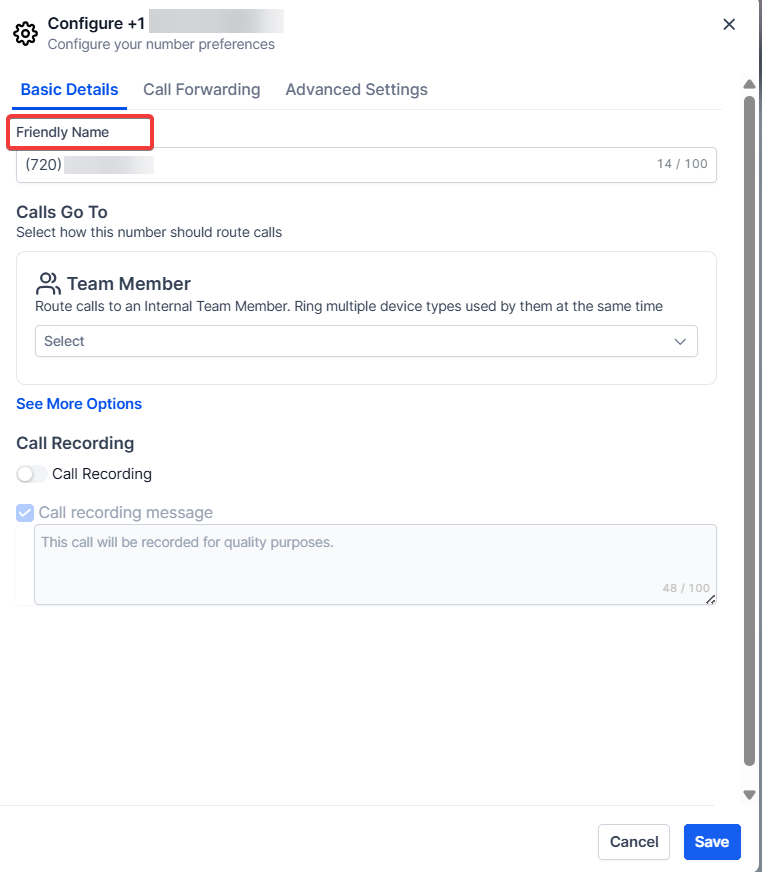This screenshot has width=762, height=872.
Task: Click the gear icon beside Configure title
Action: [x=26, y=33]
